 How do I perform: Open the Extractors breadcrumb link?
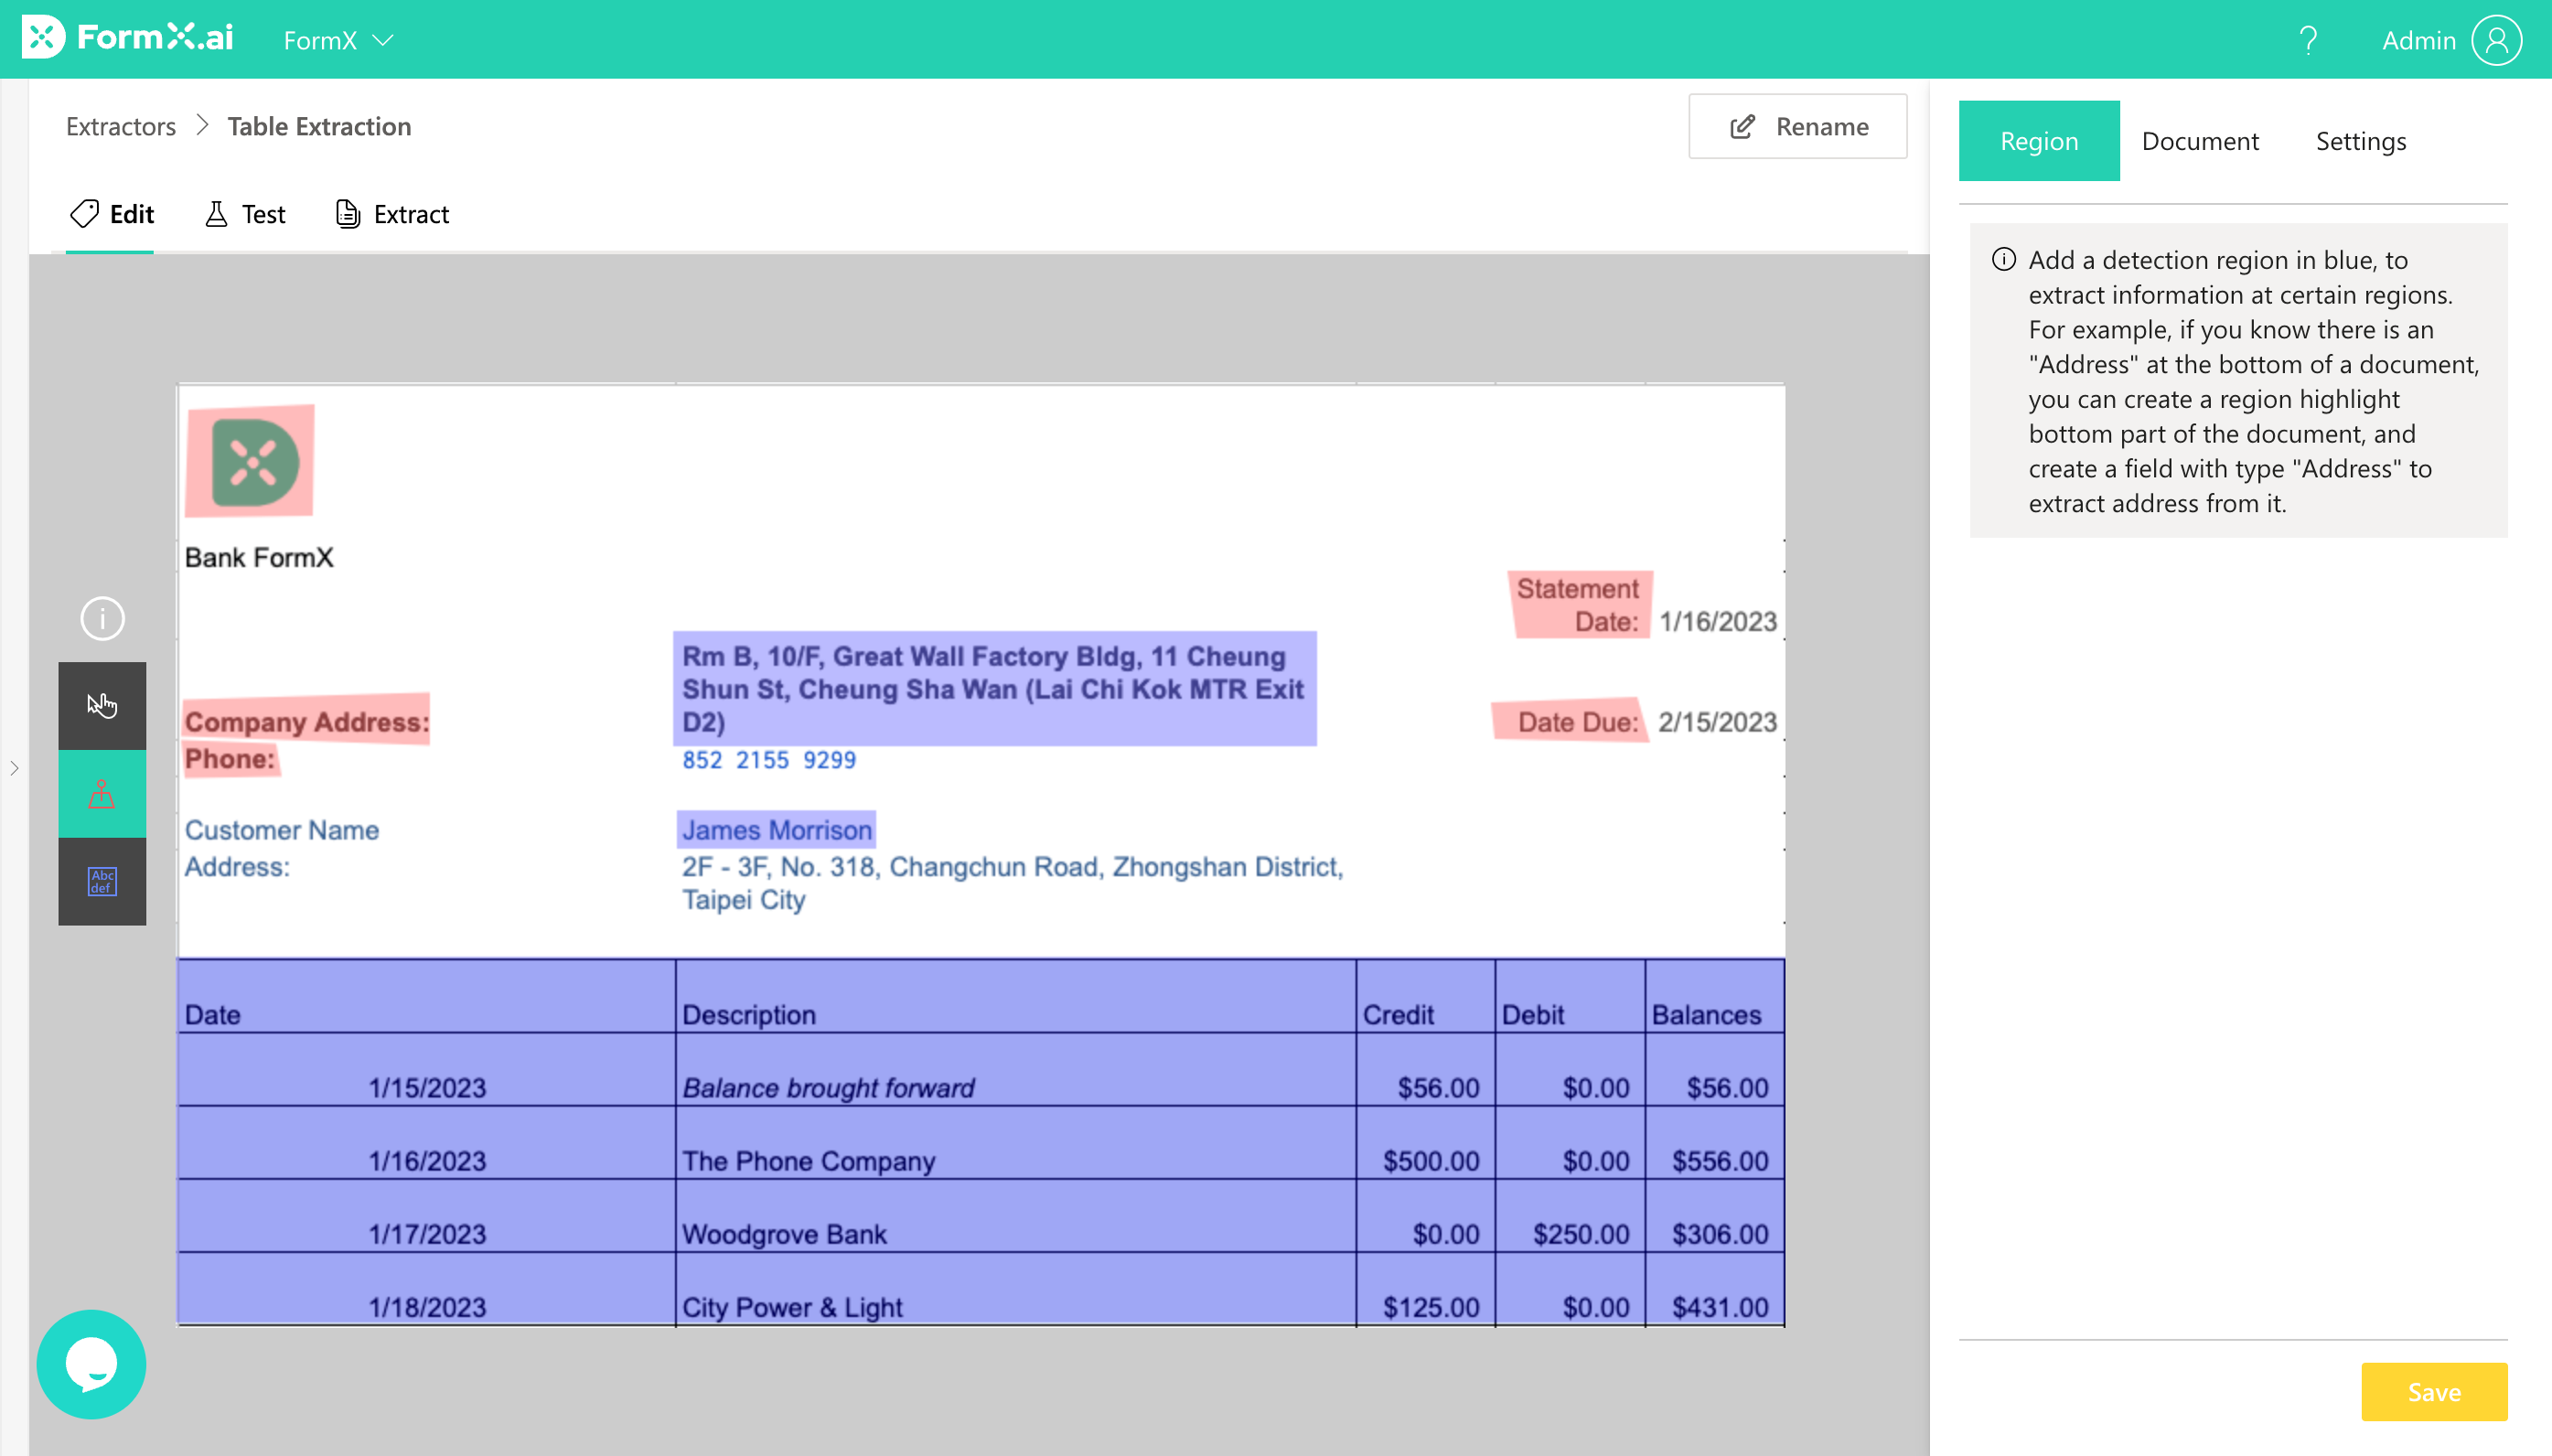tap(120, 126)
